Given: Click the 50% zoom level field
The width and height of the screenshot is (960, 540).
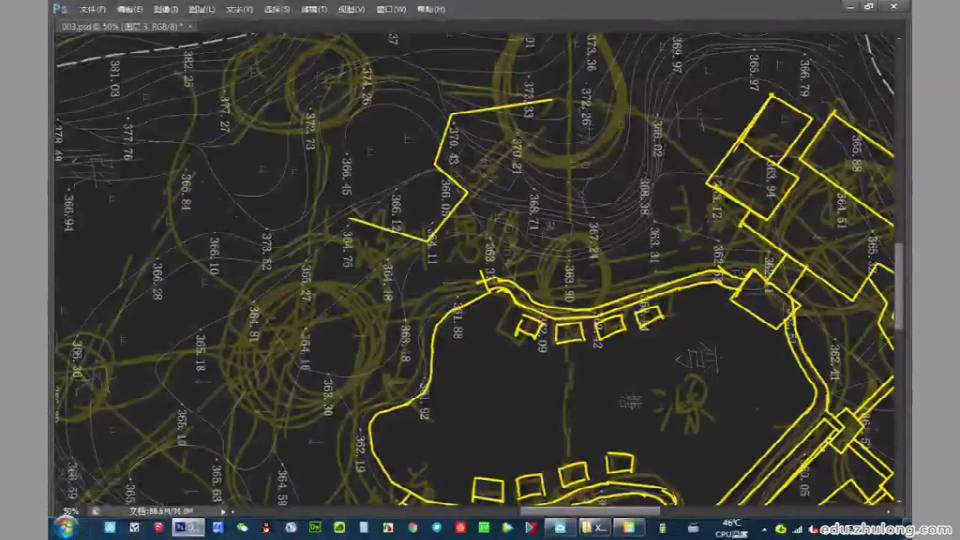Looking at the screenshot, I should [71, 511].
